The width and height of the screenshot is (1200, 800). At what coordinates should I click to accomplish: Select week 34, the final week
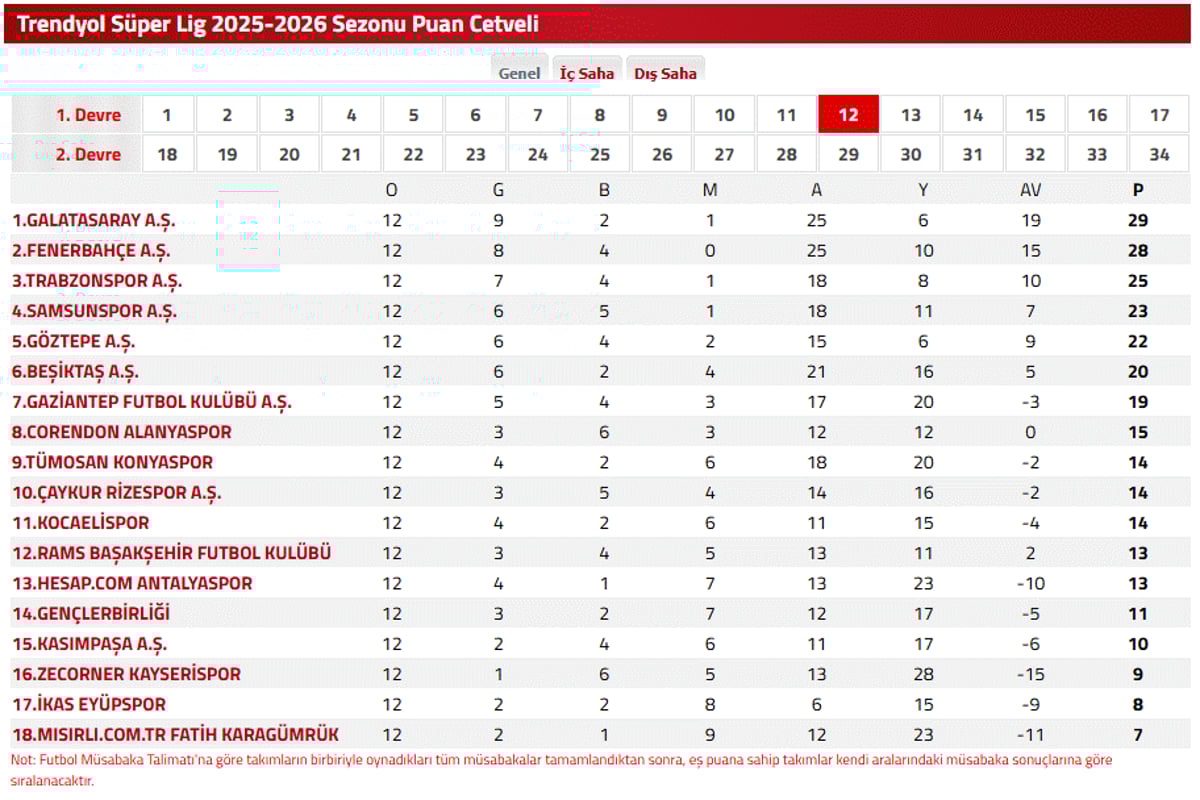point(1159,154)
